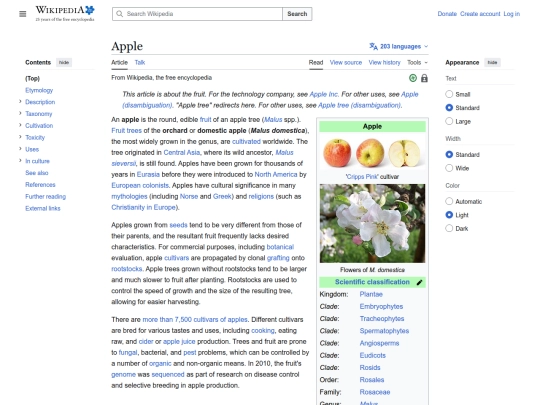
Task: Click the search magnifier icon
Action: point(120,14)
